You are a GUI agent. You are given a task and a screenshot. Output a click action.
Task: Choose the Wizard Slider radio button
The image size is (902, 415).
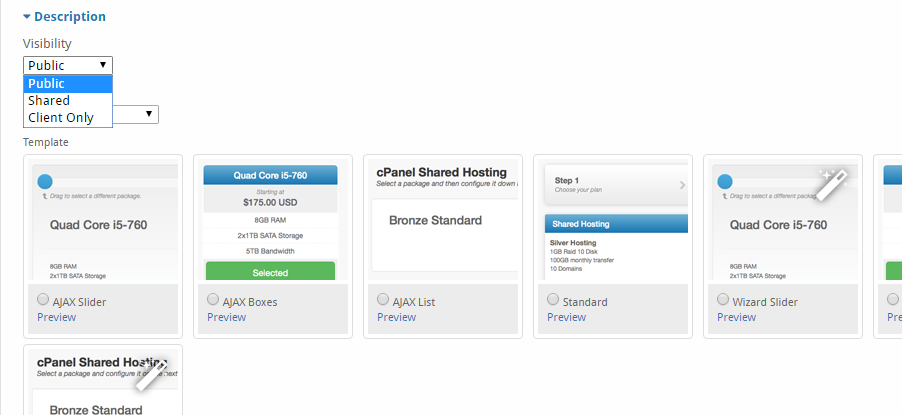[723, 299]
